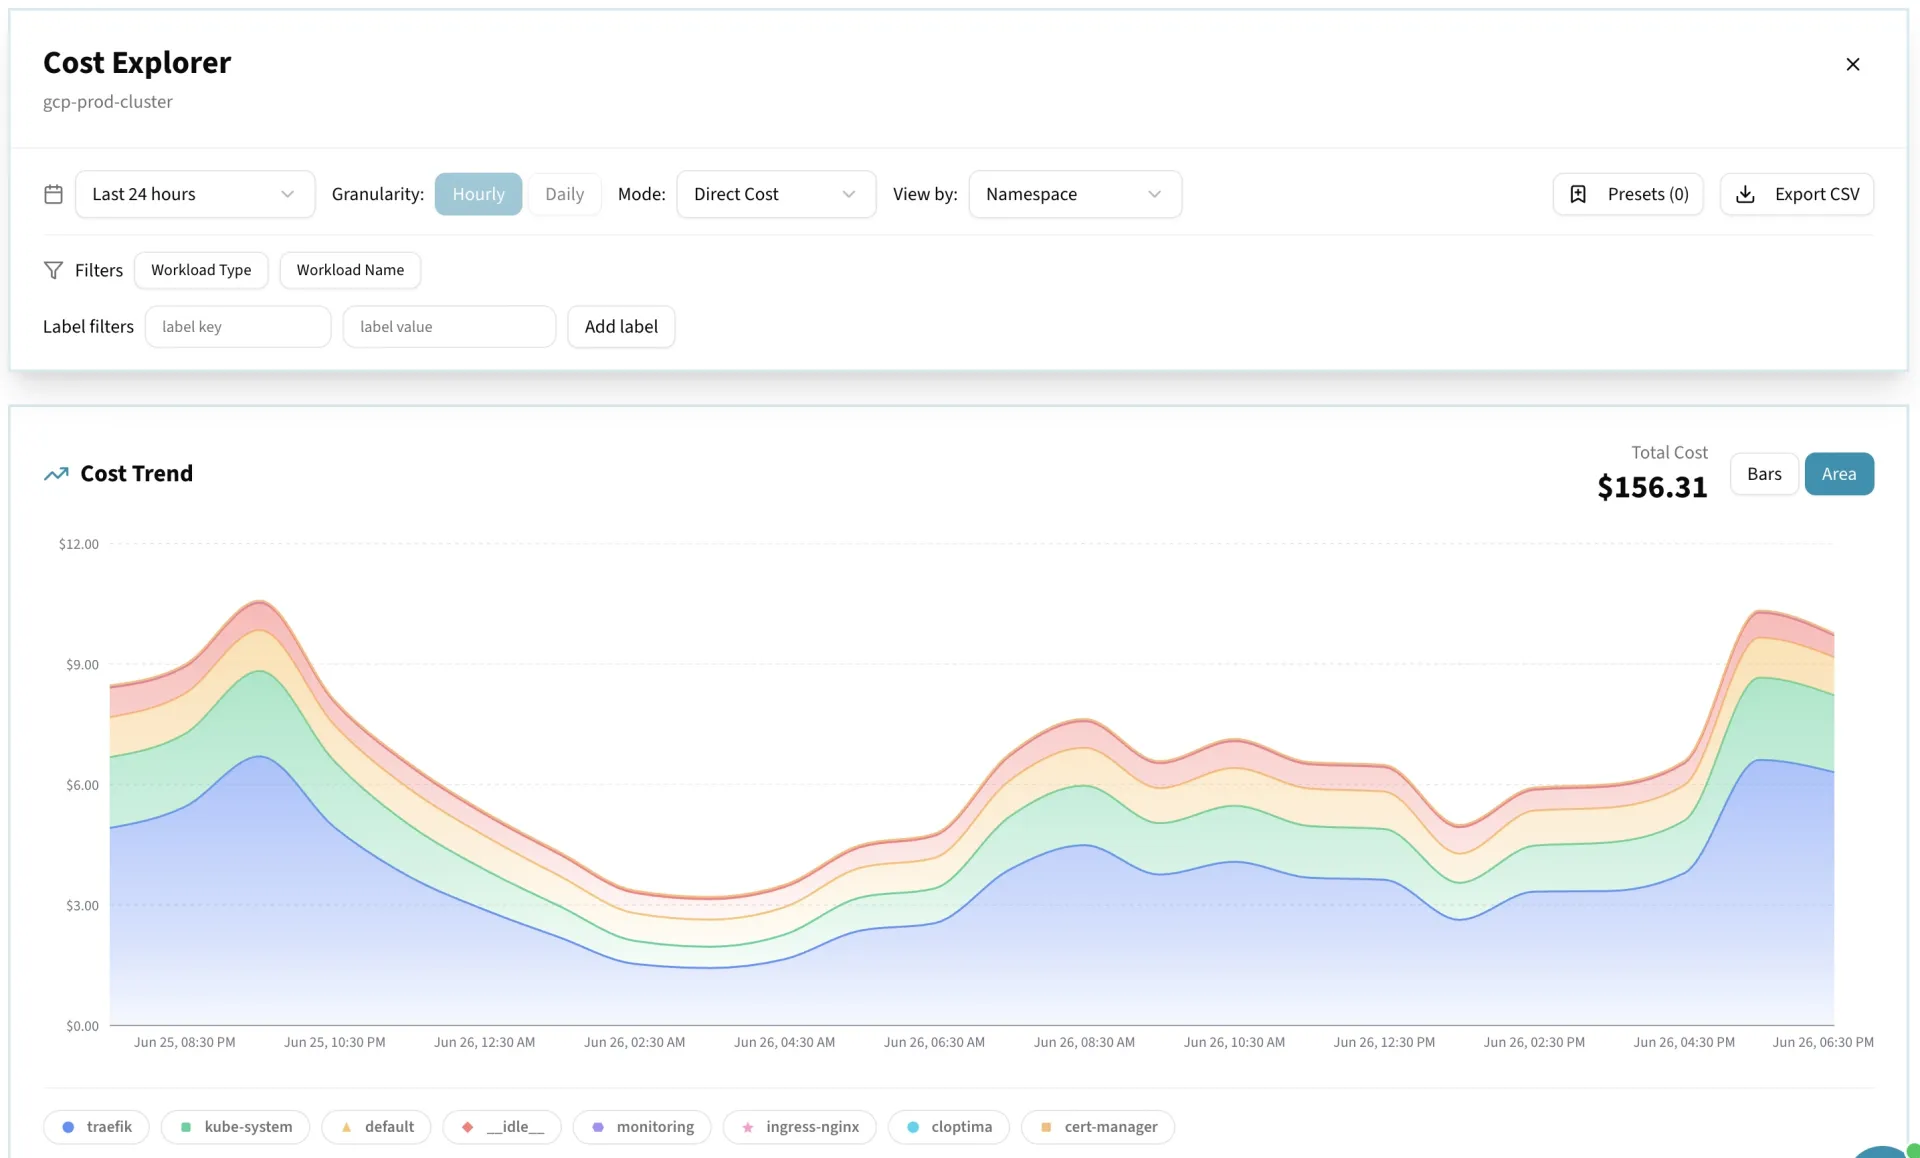Click the chevron in time range selector
The height and width of the screenshot is (1158, 1920).
288,194
